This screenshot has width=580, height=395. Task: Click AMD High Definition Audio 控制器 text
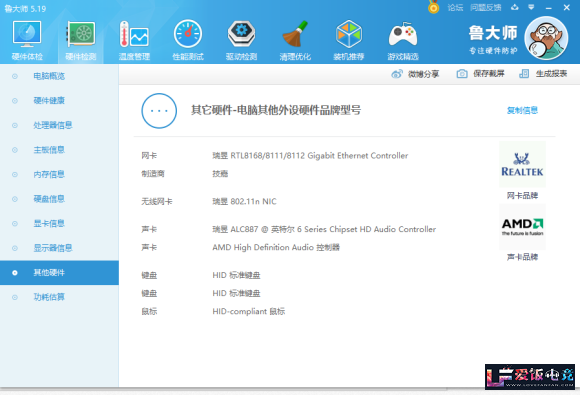pyautogui.click(x=276, y=247)
